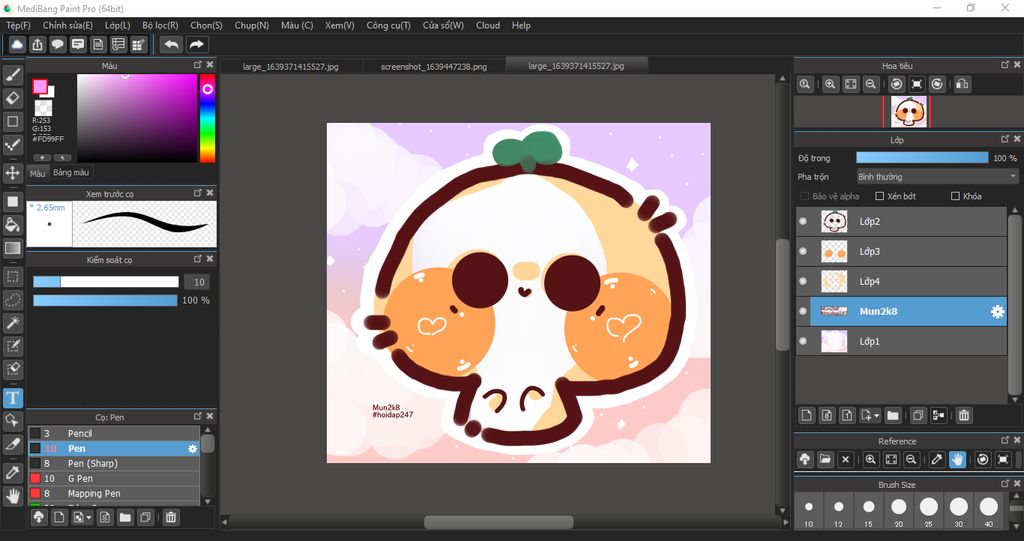Select the Eyedropper tool in left toolbar
This screenshot has width=1024, height=541.
[12, 472]
